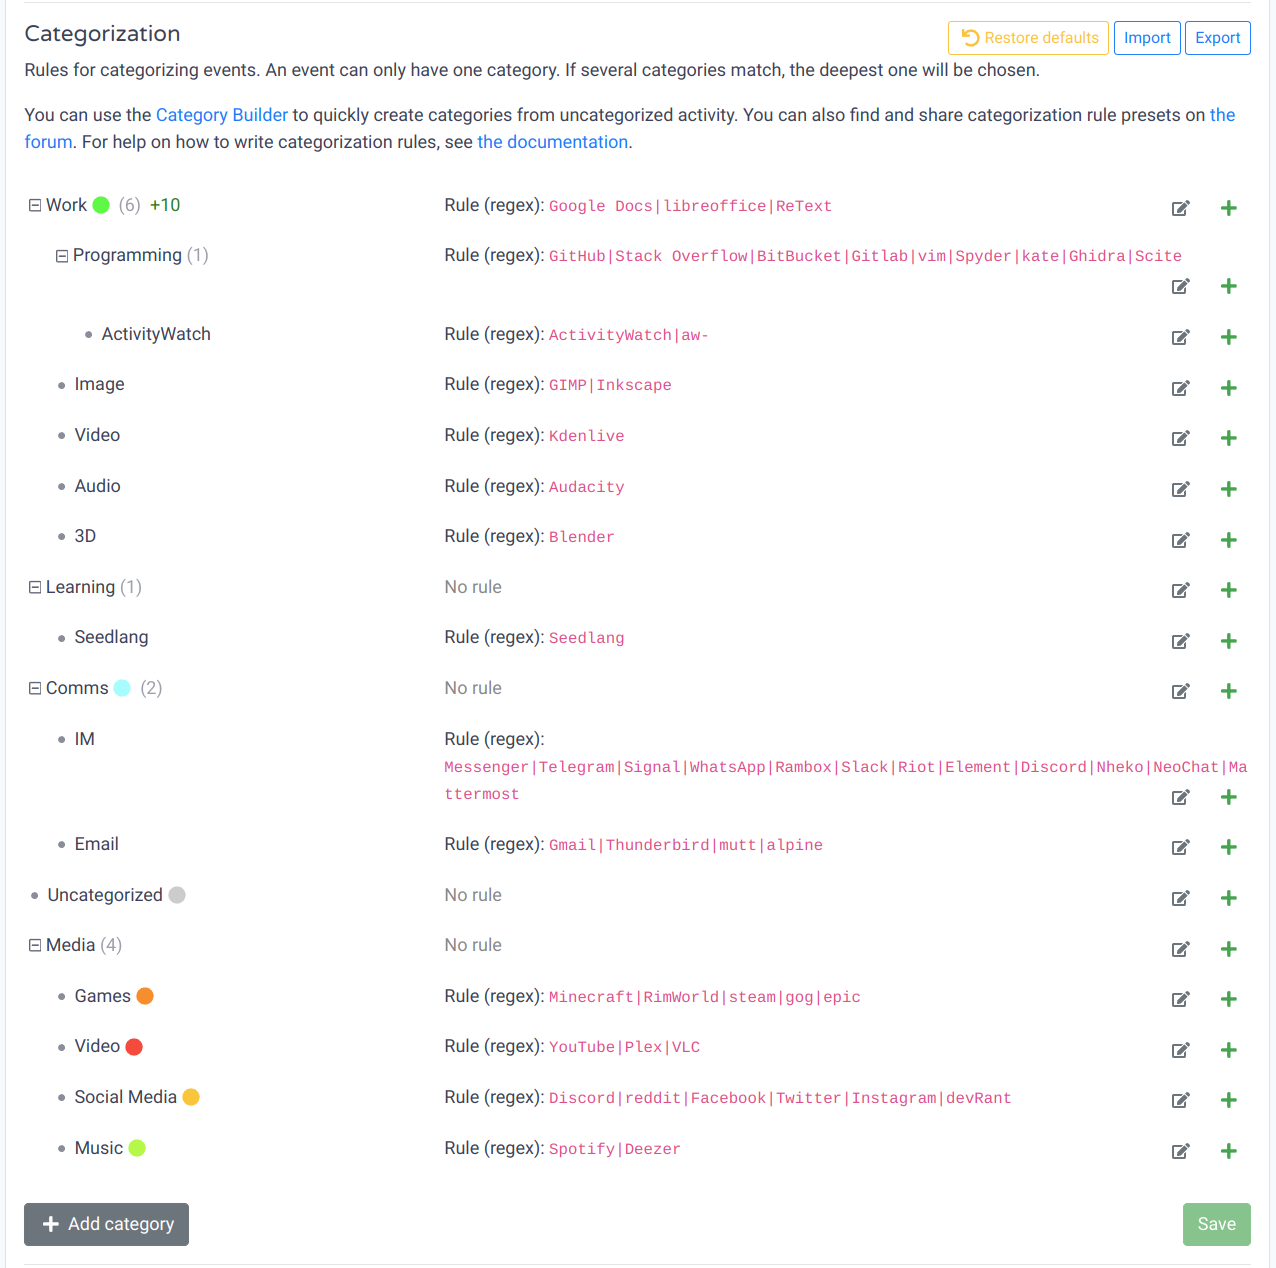Edit the Blender 3D category rule

(1180, 540)
